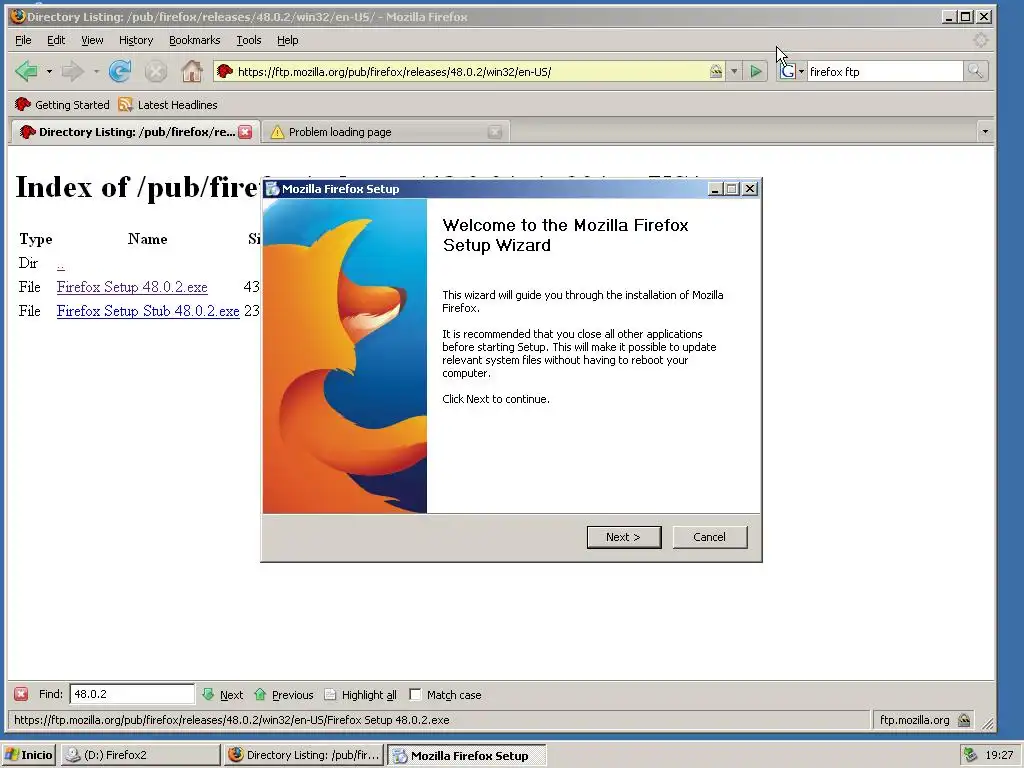Click the Stop loading icon

(x=155, y=71)
